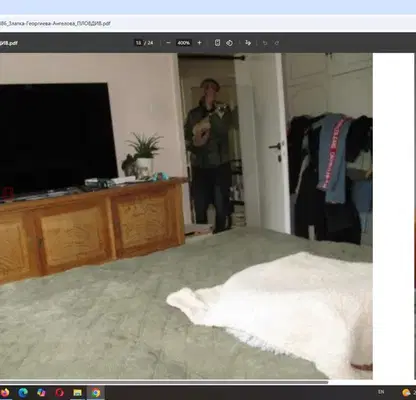Switch to Chrome in the taskbar
This screenshot has width=416, height=400.
[x=96, y=392]
